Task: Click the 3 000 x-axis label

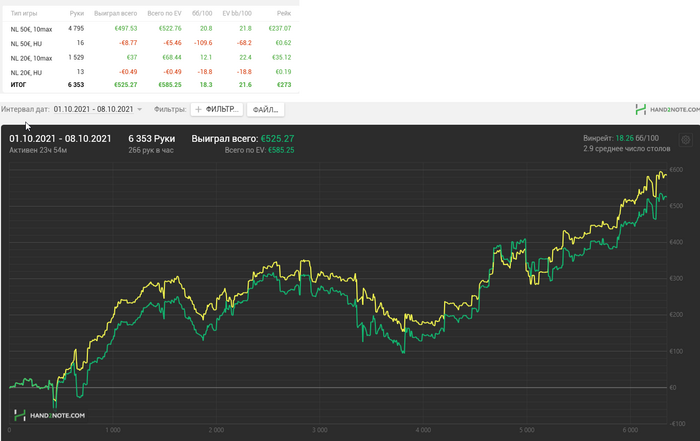Action: click(x=320, y=430)
